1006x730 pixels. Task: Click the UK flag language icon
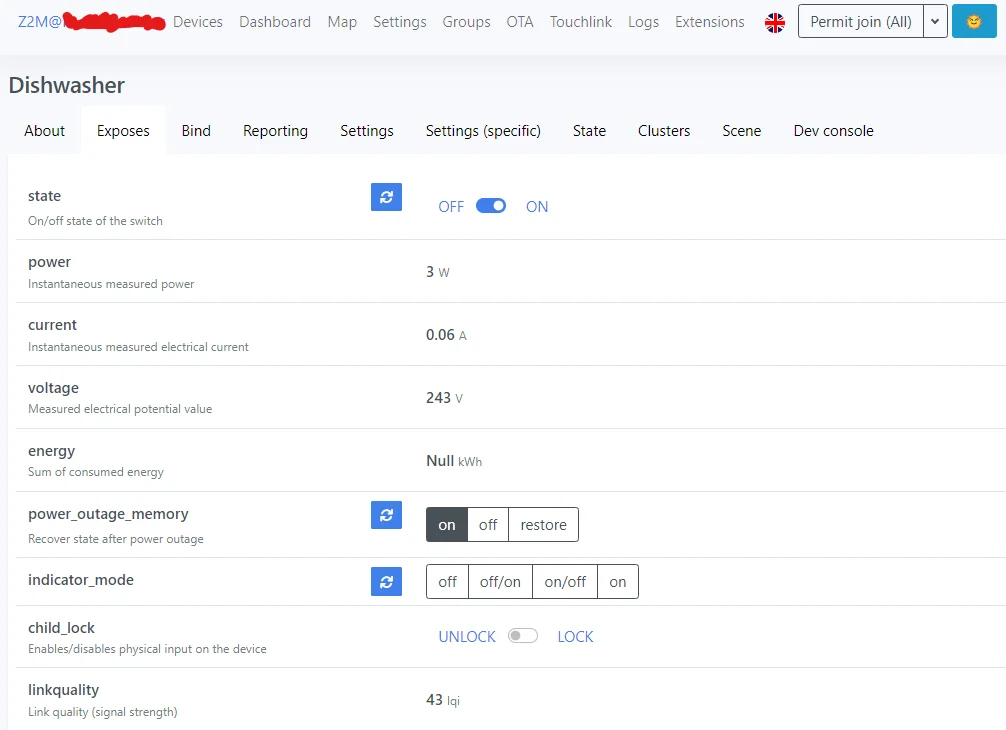click(775, 23)
